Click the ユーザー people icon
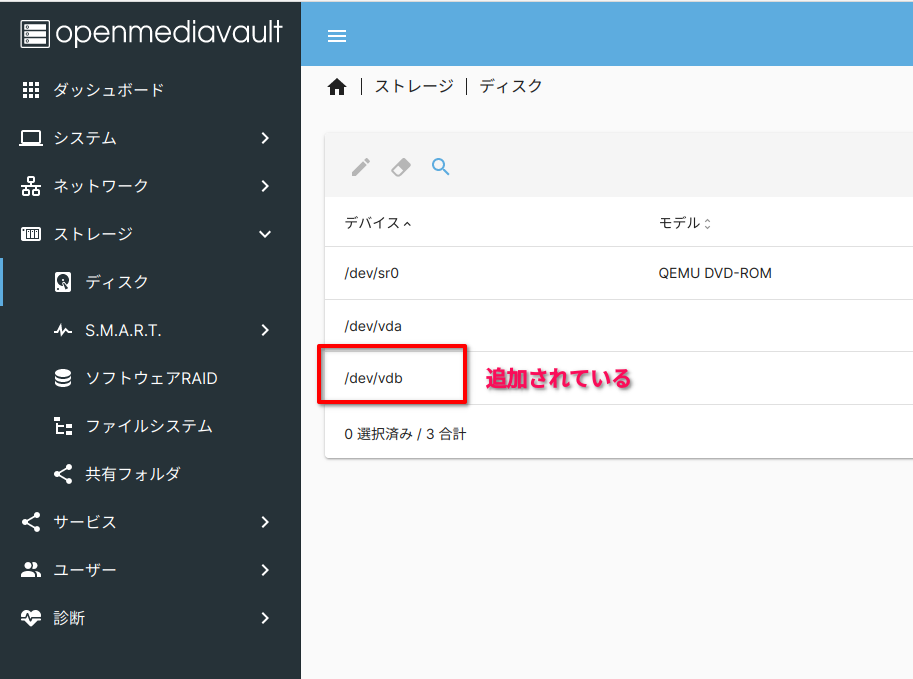 31,570
